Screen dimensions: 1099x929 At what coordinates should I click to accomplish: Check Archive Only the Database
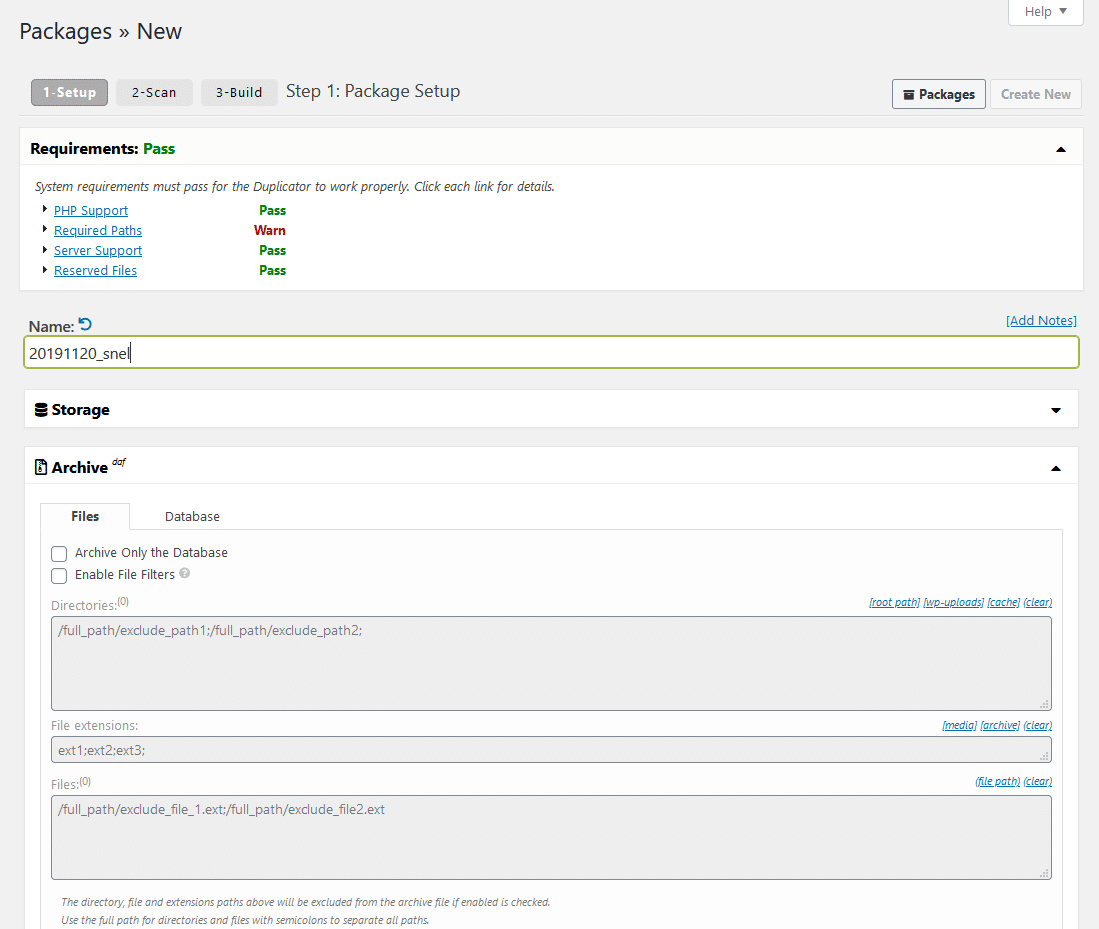click(x=59, y=554)
